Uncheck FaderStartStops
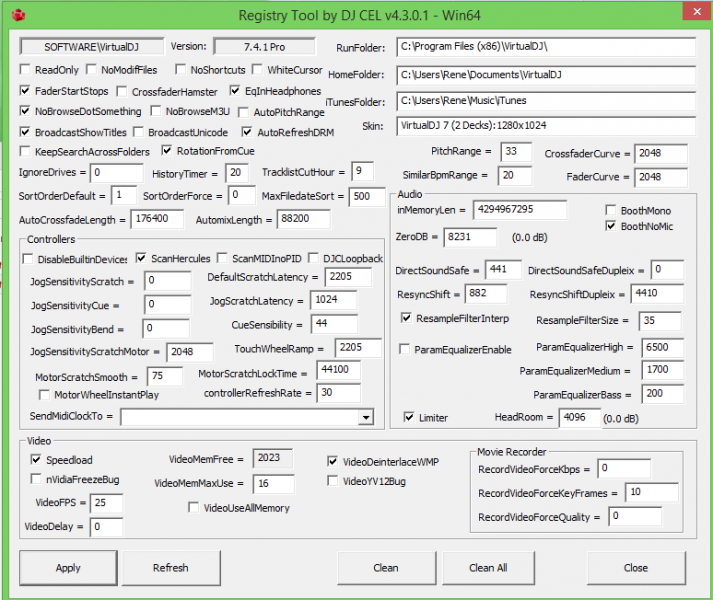Screen dimensions: 713x600 [25, 91]
